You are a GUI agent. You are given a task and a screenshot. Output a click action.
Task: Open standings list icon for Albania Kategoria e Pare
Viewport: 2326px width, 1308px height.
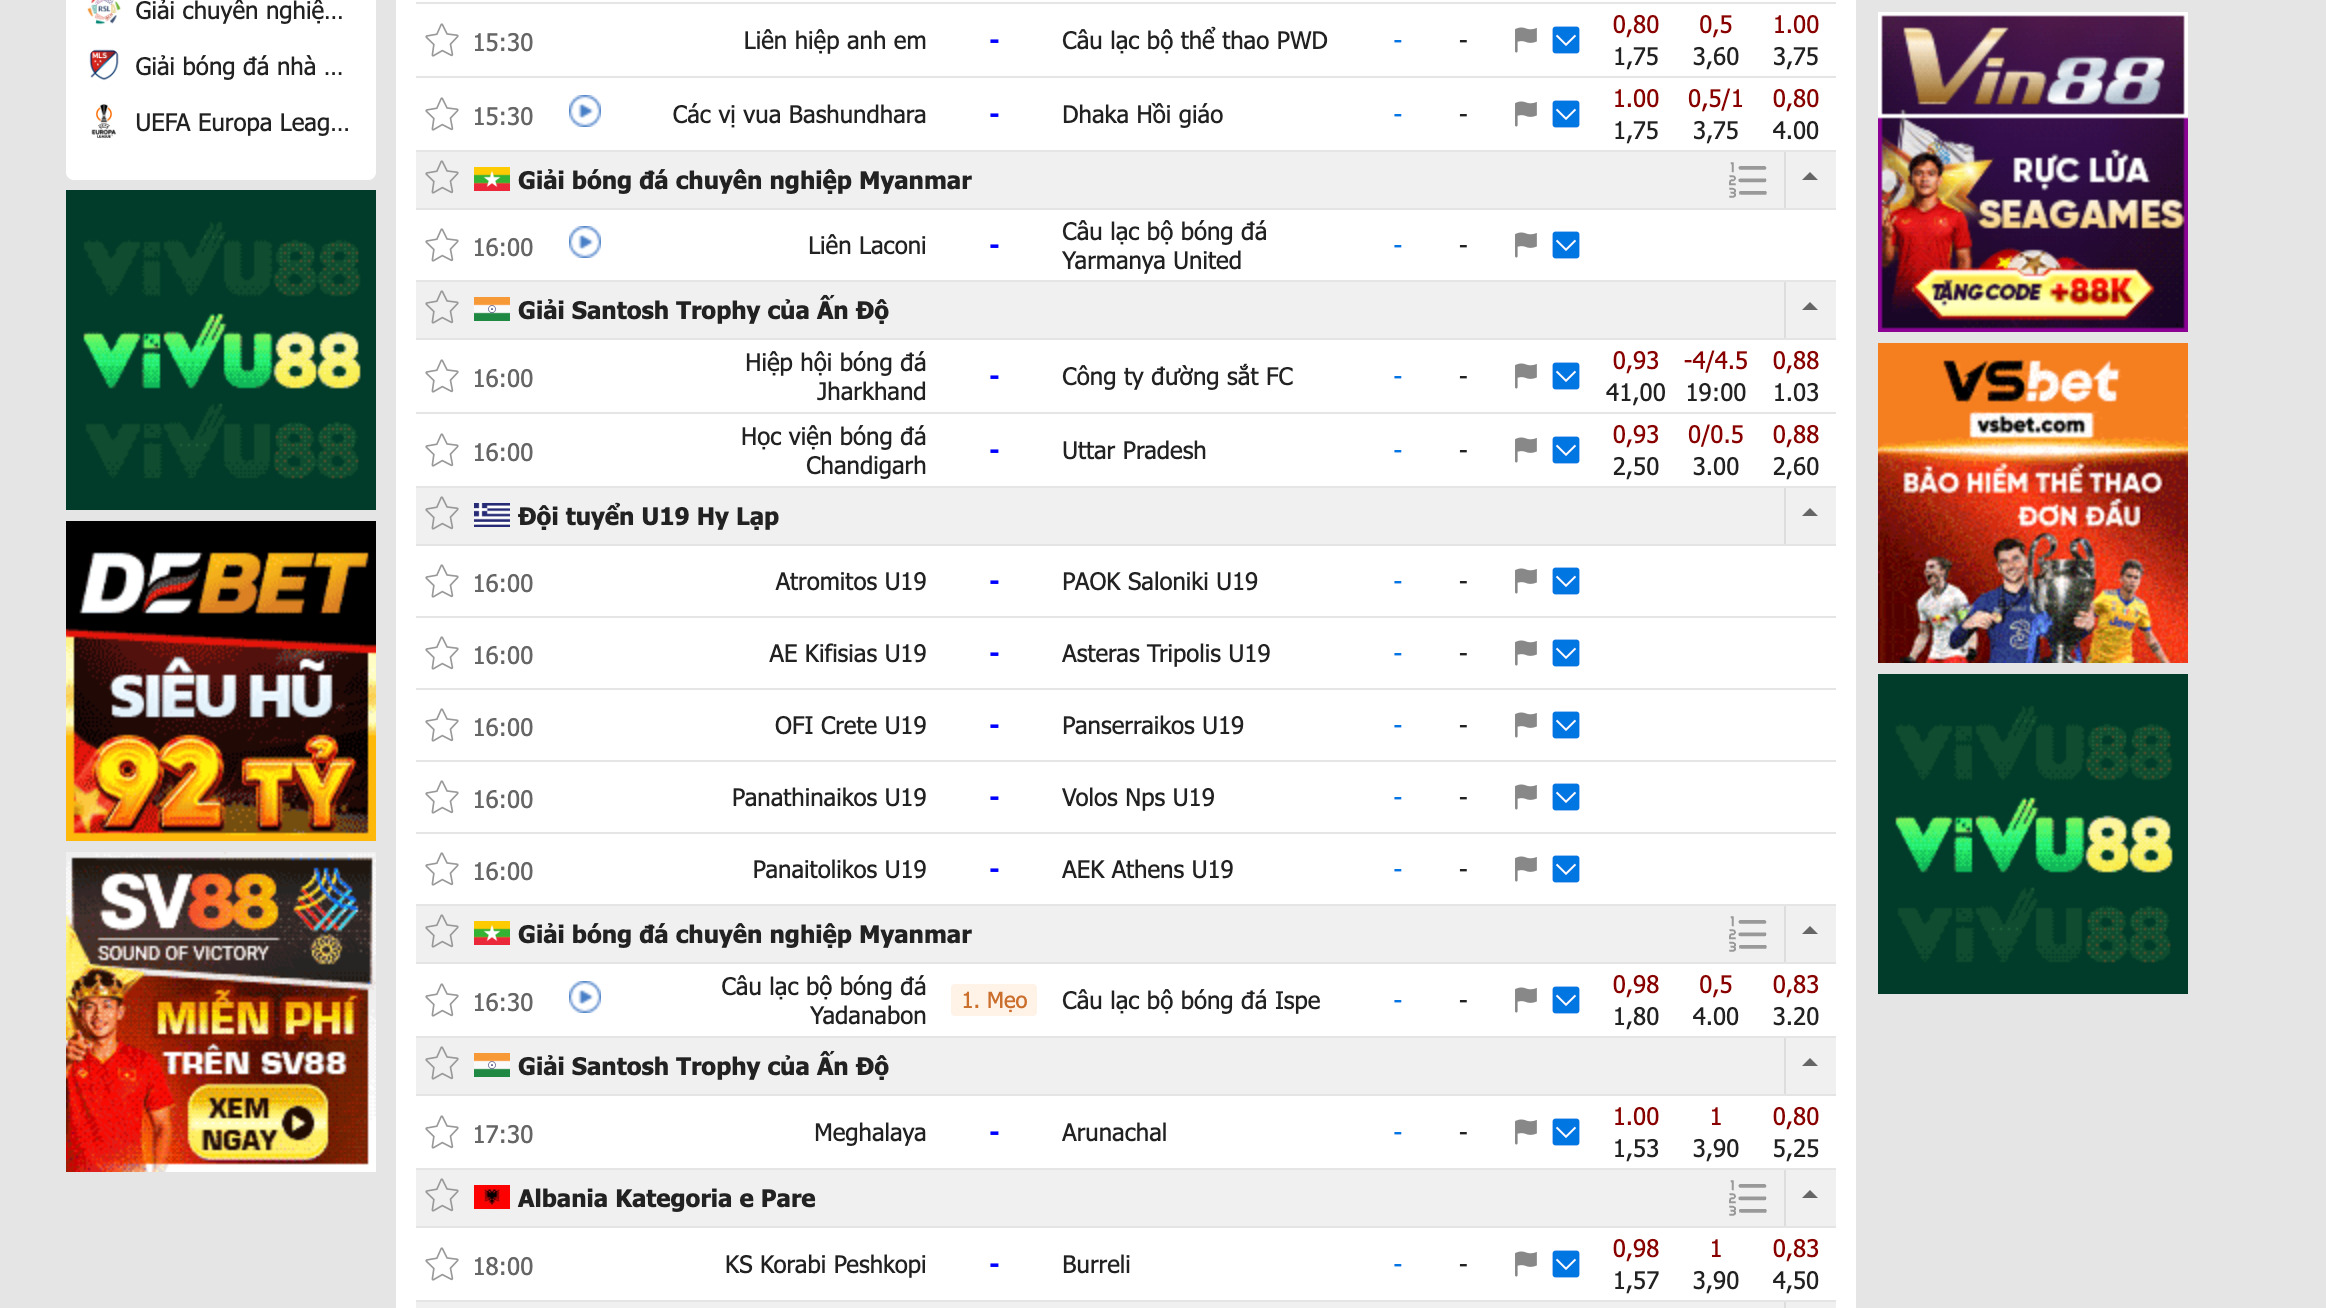[1747, 1197]
